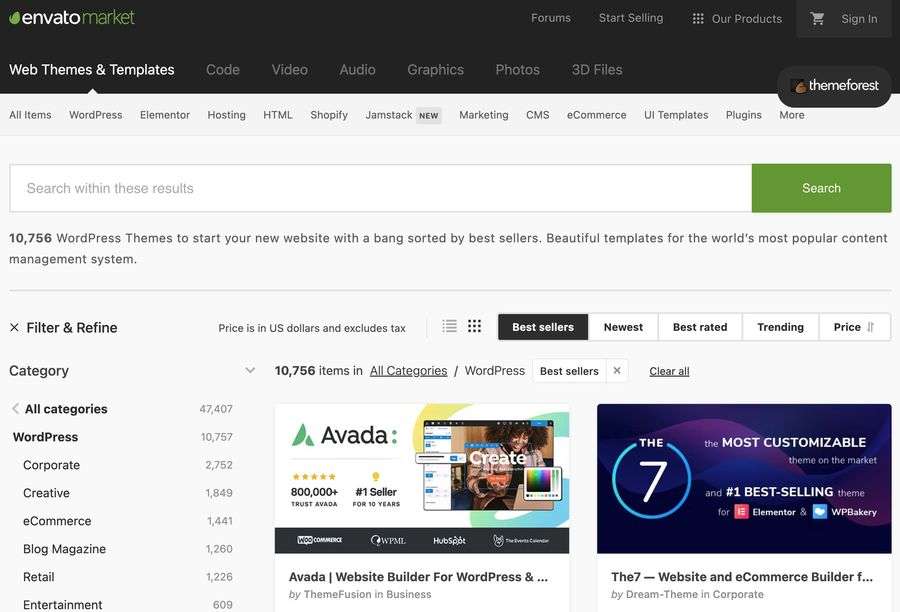Sort results by Best rated

(700, 327)
